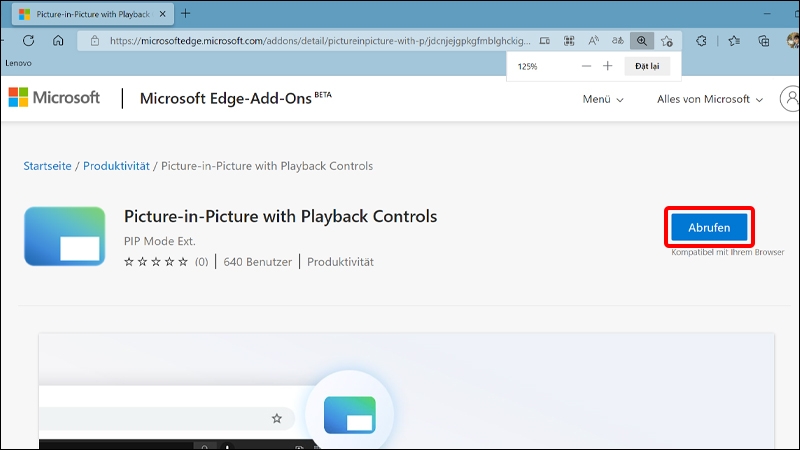This screenshot has width=800, height=450.
Task: Open the translate icon in the address bar
Action: tap(617, 41)
